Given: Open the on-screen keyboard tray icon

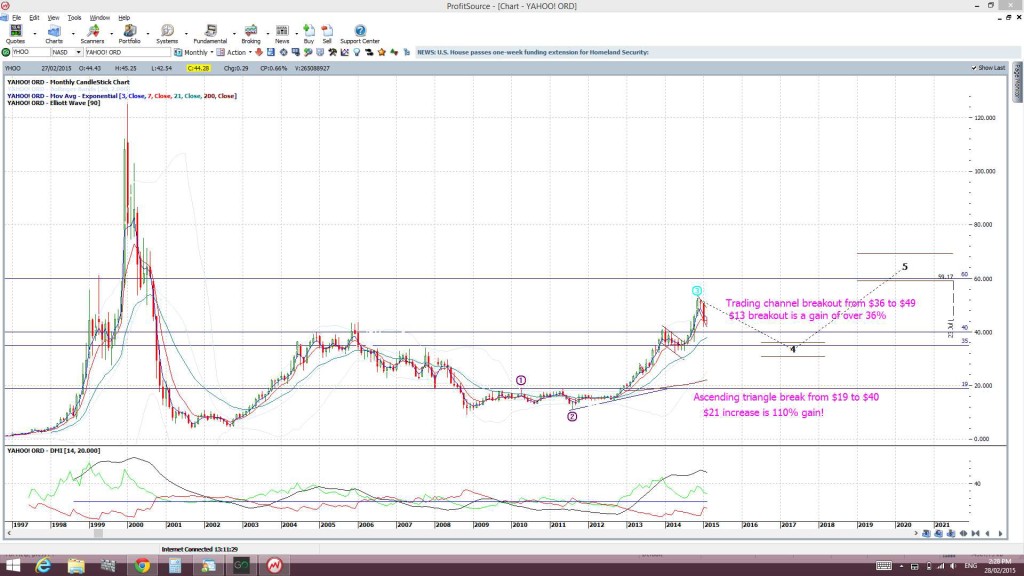Looking at the screenshot, I should point(884,566).
